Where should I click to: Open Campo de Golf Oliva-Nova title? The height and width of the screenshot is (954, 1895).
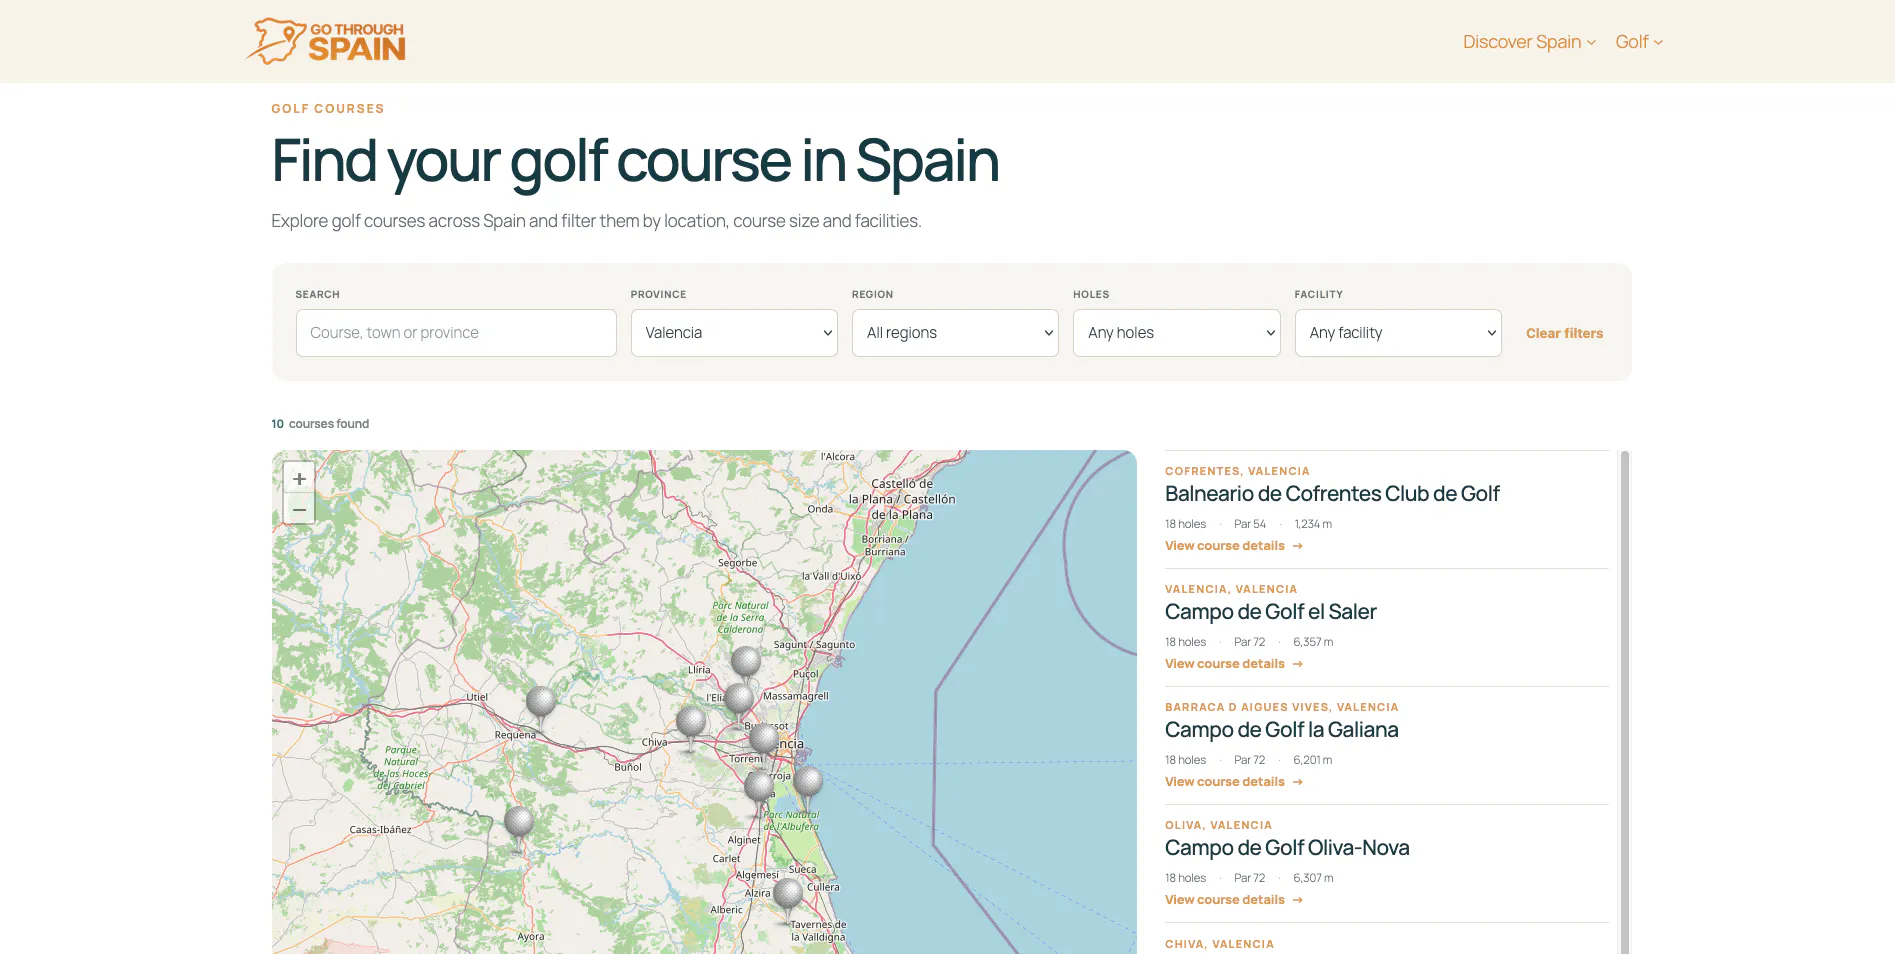[x=1287, y=848]
